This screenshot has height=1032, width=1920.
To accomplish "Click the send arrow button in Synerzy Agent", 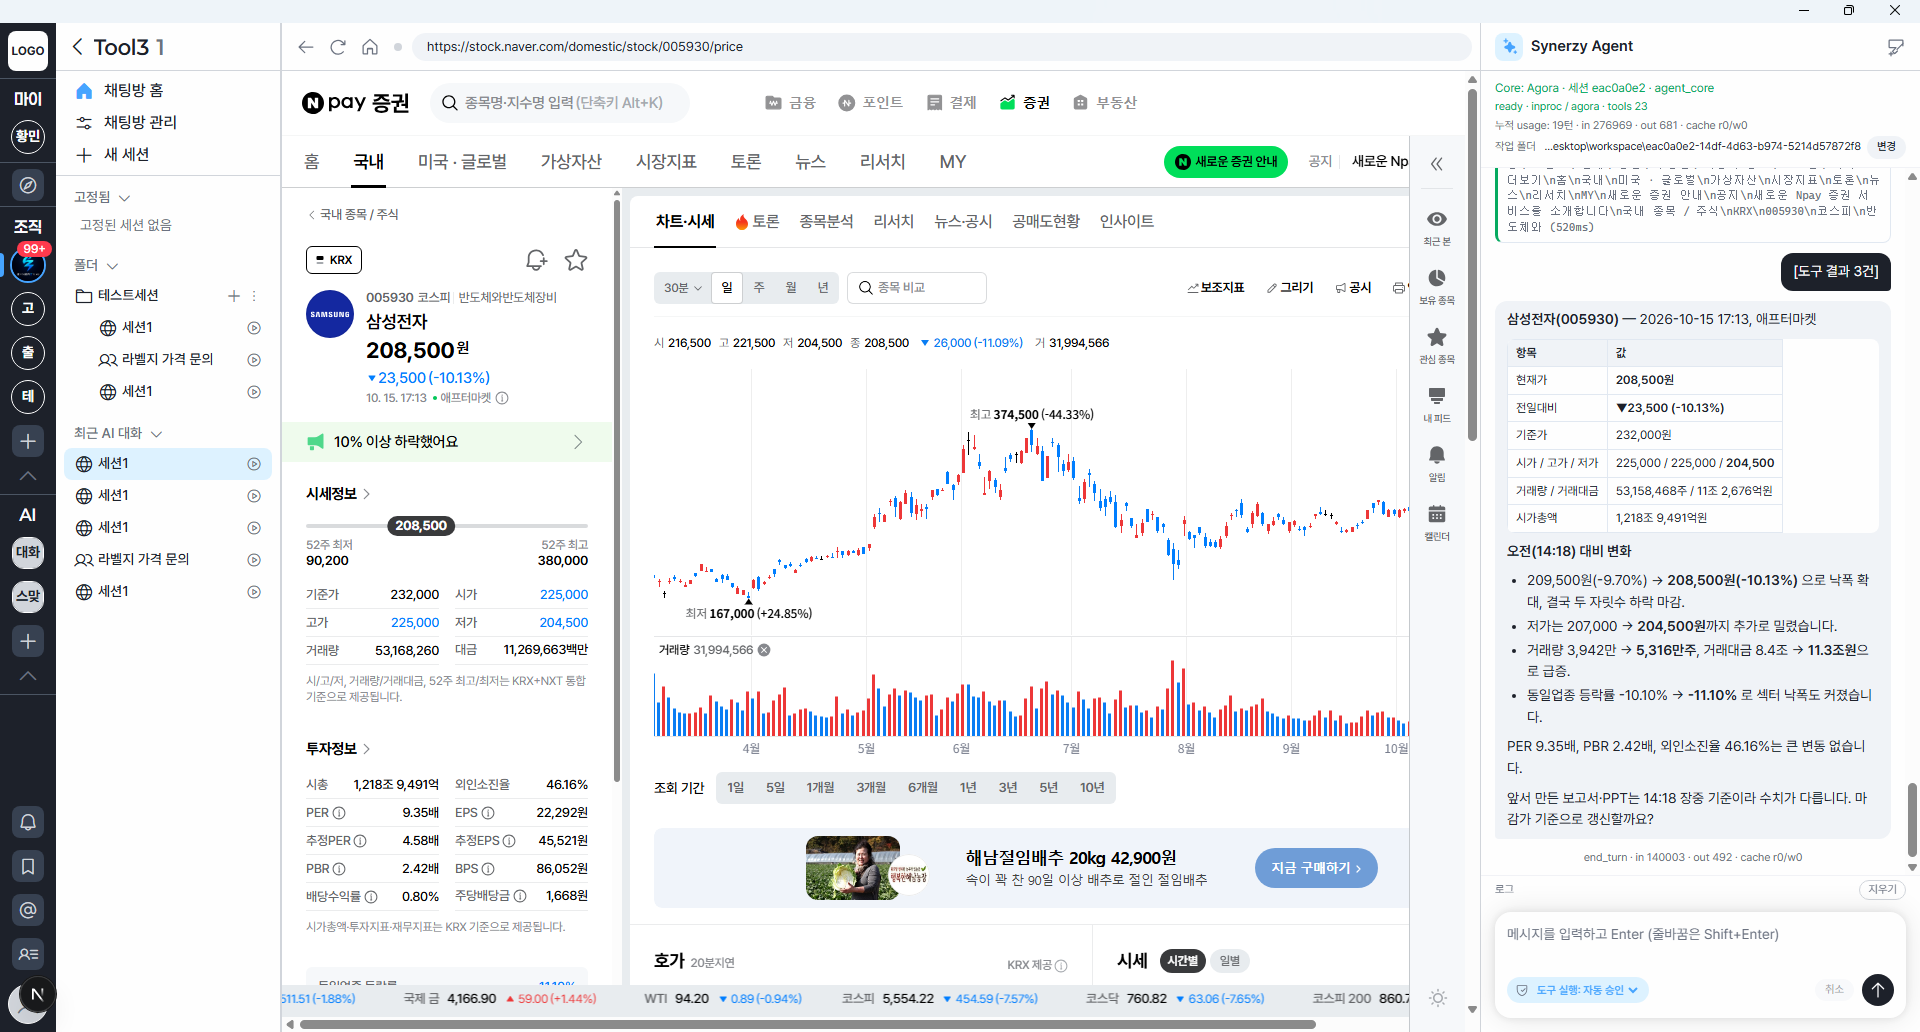I will (x=1878, y=990).
